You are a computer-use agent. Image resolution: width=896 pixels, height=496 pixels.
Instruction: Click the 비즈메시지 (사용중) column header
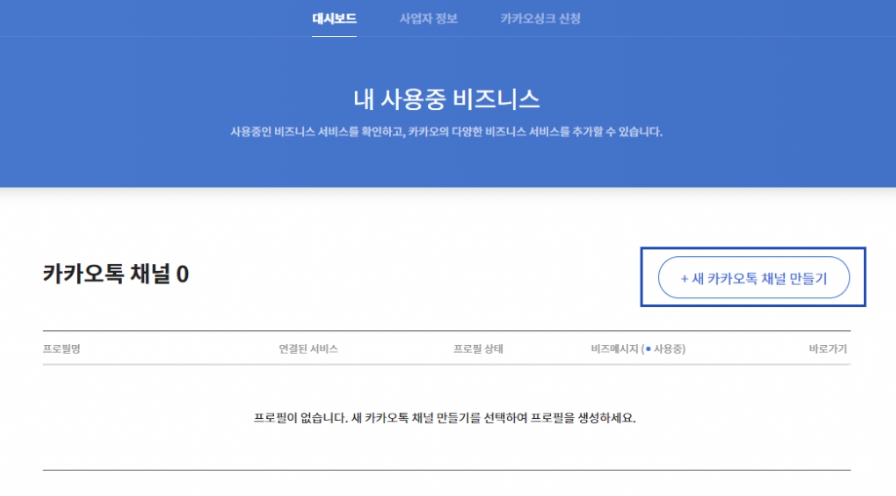pos(638,349)
